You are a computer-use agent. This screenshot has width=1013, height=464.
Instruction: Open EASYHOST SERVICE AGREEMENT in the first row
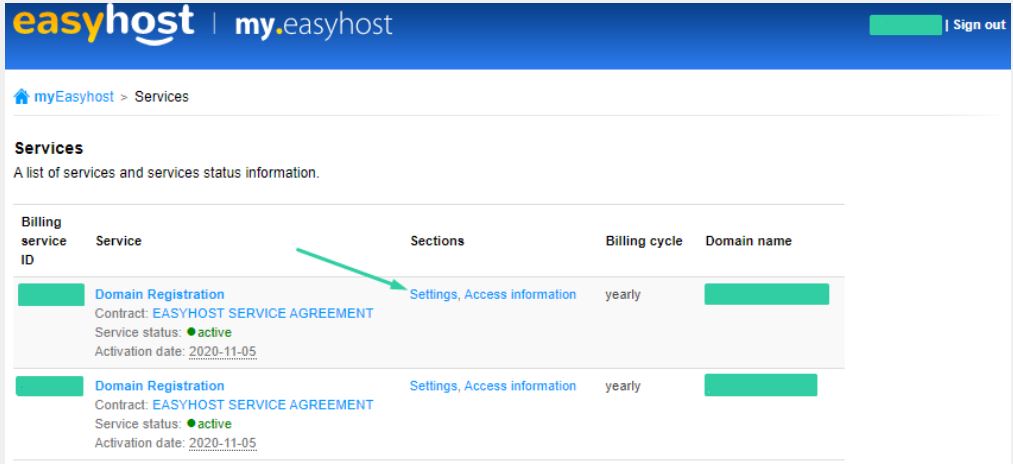coord(263,313)
